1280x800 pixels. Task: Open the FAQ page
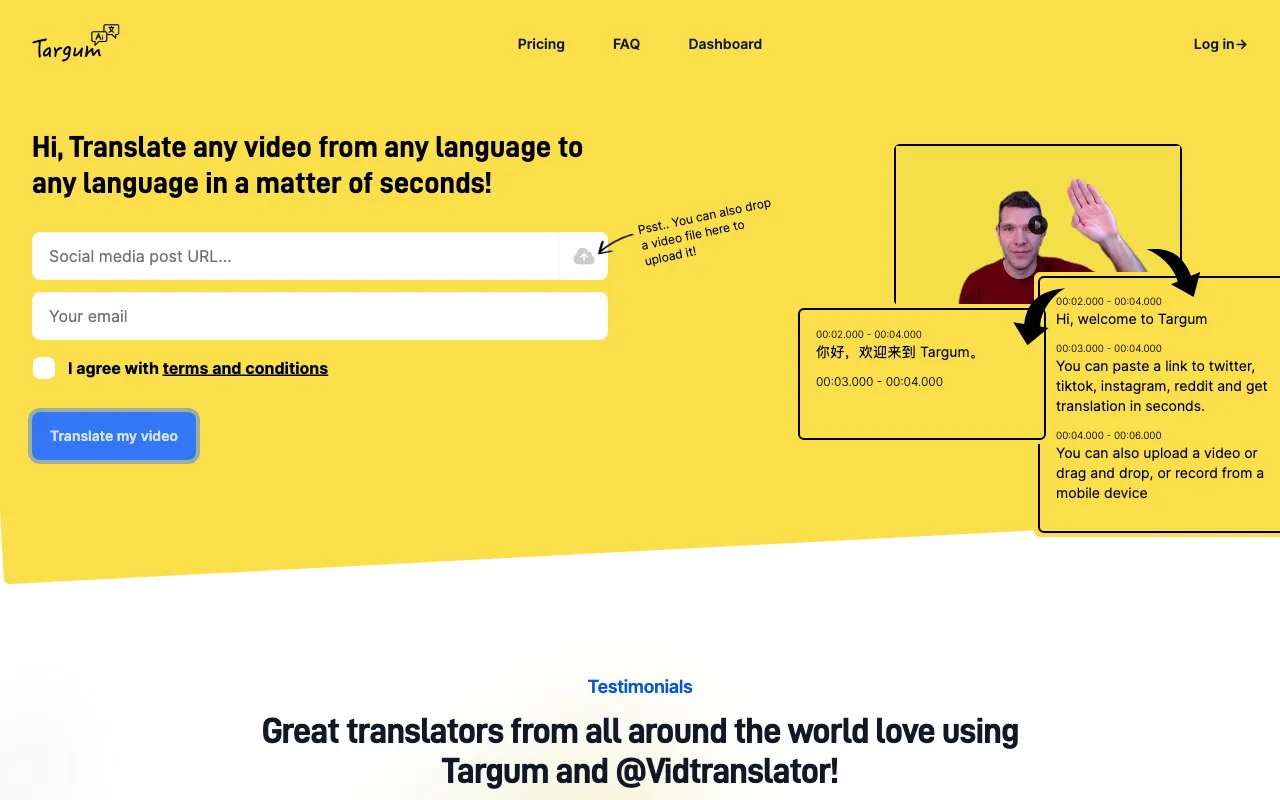[626, 44]
